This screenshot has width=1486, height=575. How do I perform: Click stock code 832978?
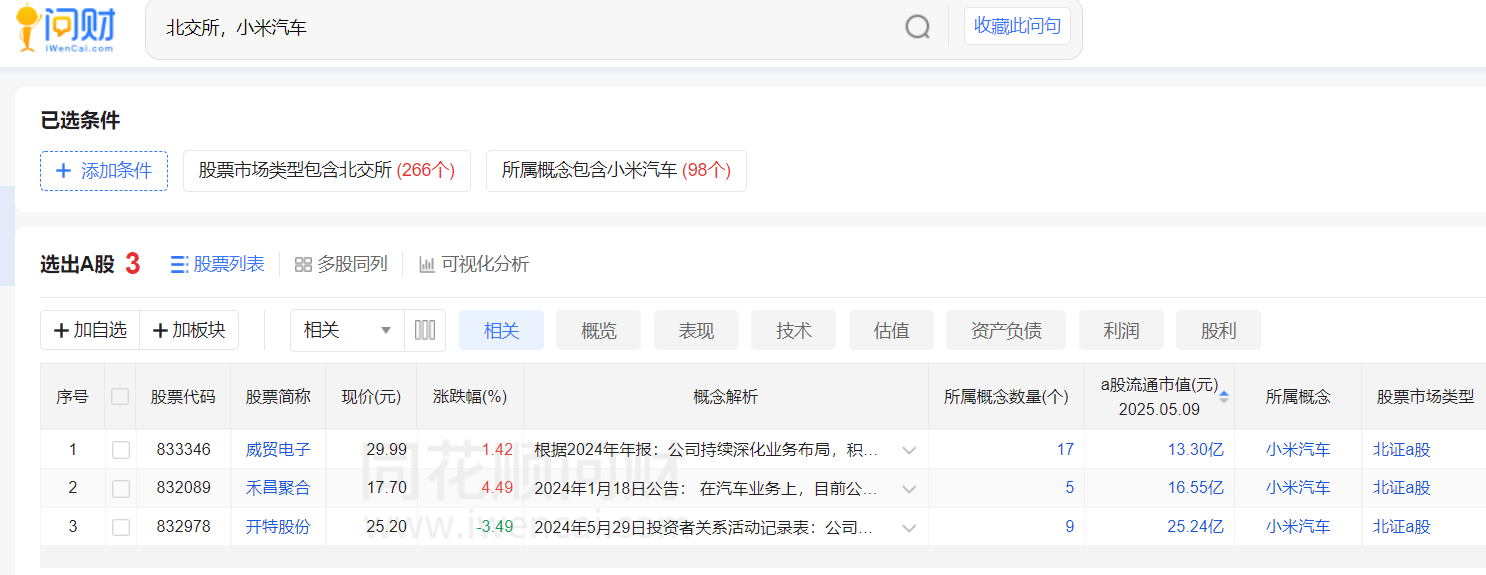coord(184,526)
